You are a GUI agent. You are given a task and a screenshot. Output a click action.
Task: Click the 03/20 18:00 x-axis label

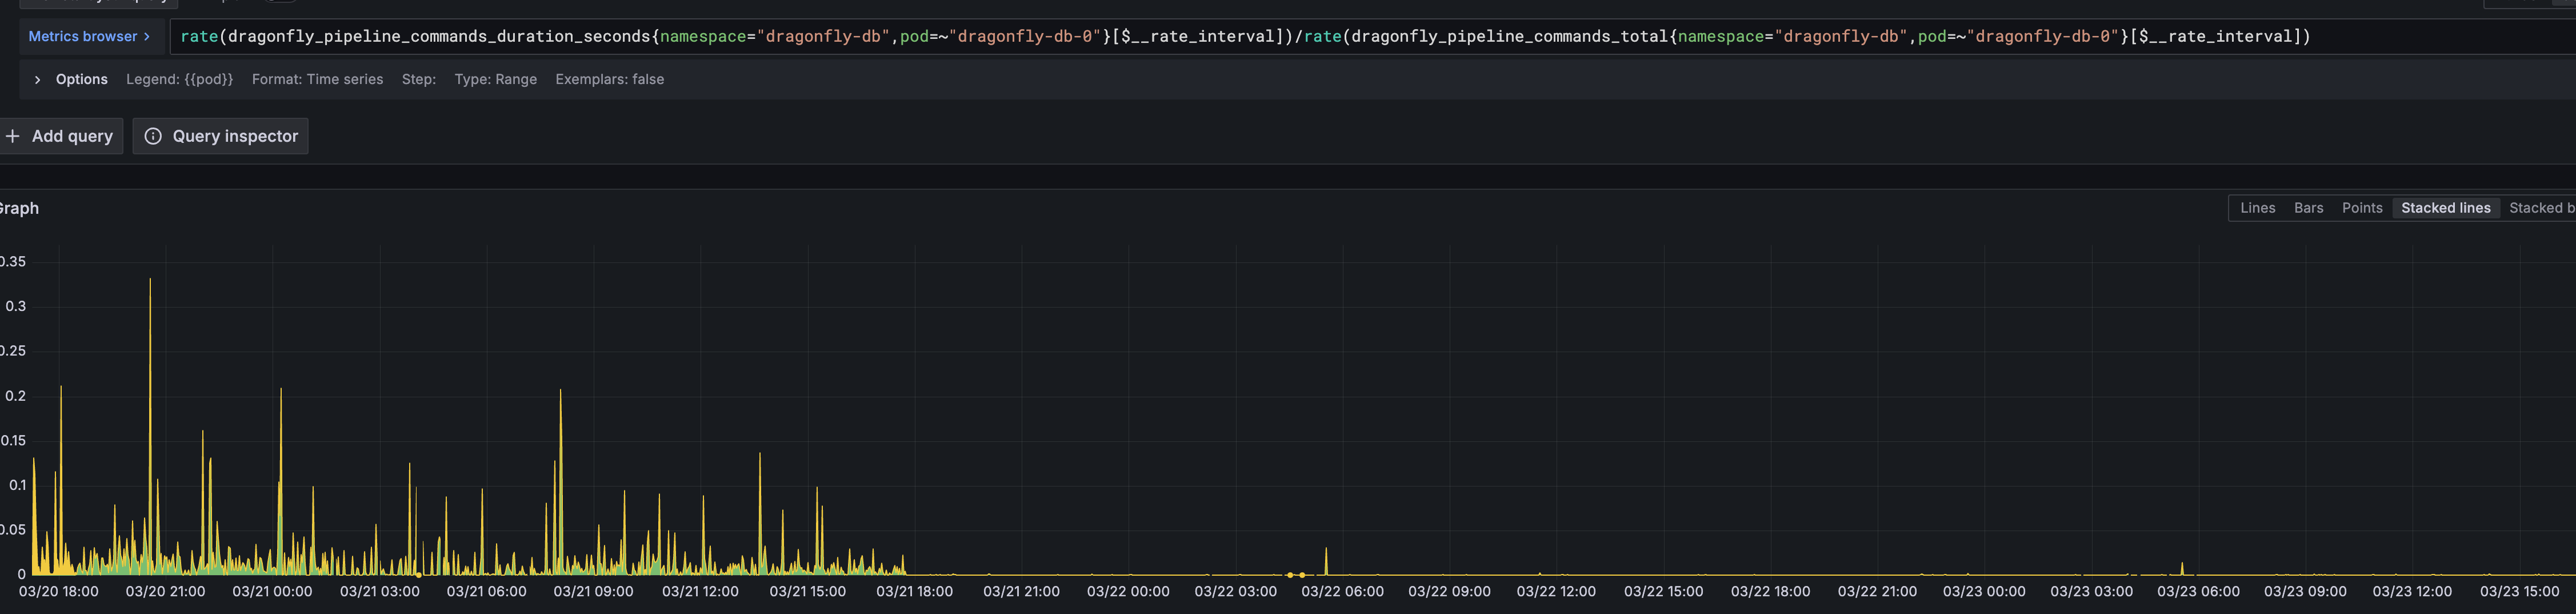coord(59,592)
